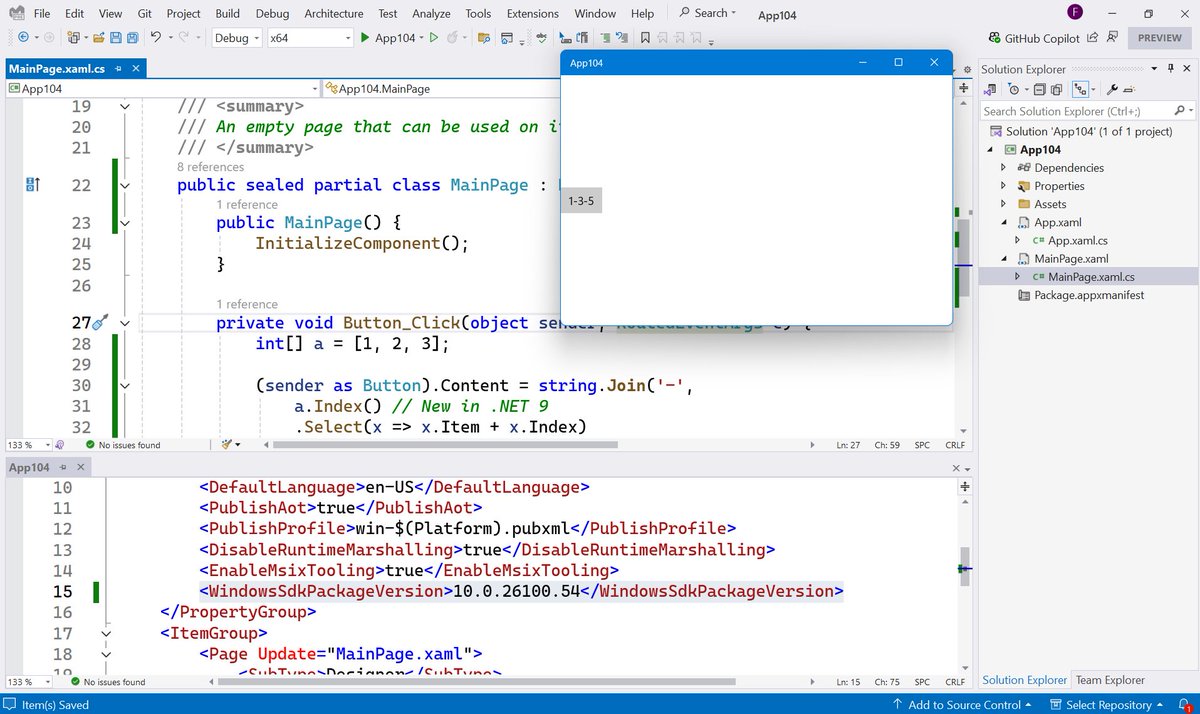Viewport: 1200px width, 714px height.
Task: Collapse All icon in Solution Explorer
Action: click(1039, 89)
